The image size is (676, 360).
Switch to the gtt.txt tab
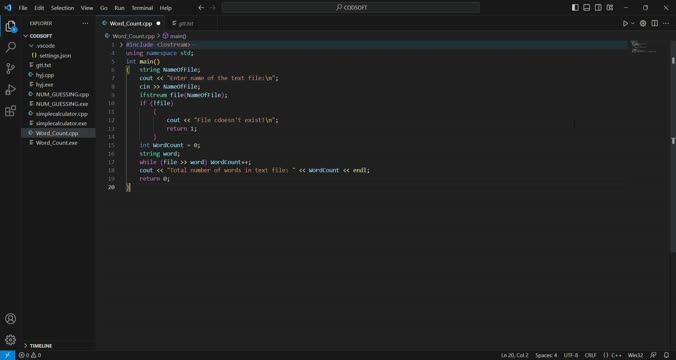(183, 23)
